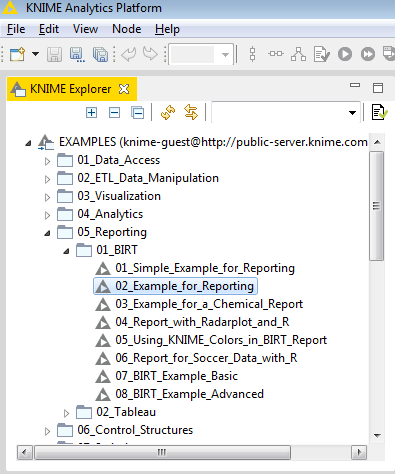
Task: Select 08_BIRT_Example_Advanced workflow
Action: point(189,394)
